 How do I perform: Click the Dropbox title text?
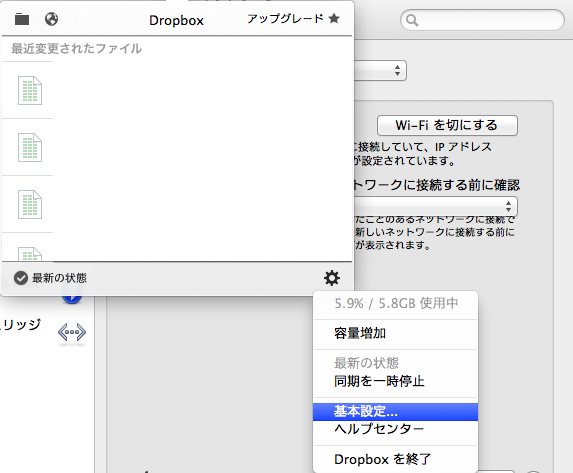[177, 20]
